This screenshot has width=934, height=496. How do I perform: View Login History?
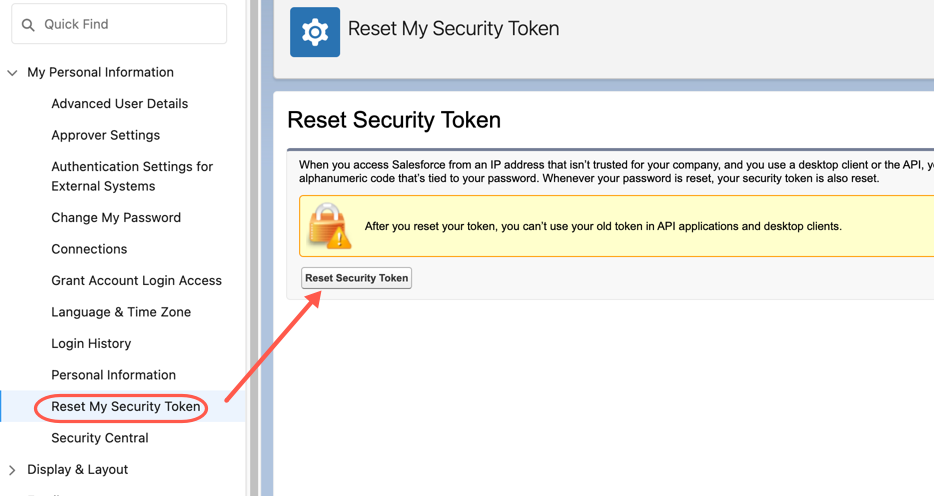coord(91,344)
